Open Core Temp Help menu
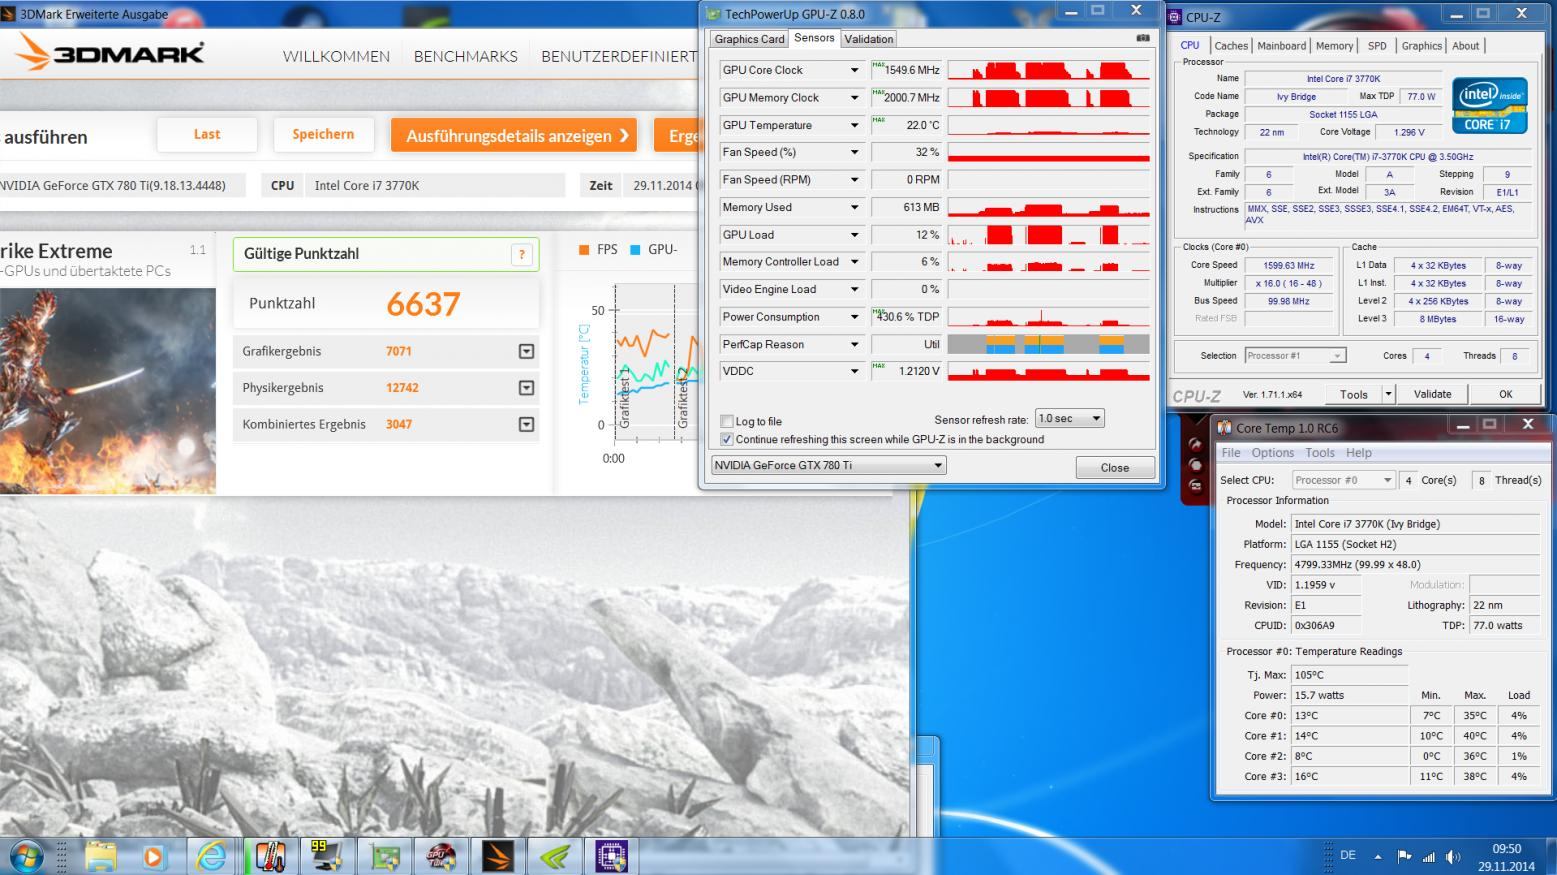 (1359, 453)
